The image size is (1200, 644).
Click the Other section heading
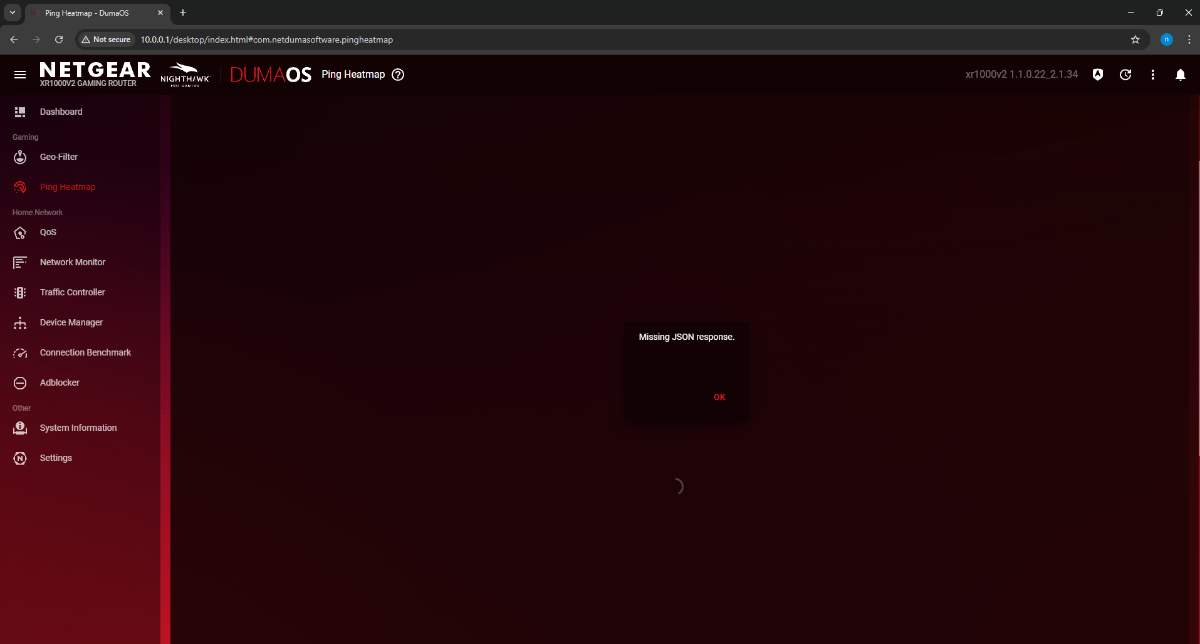point(22,408)
